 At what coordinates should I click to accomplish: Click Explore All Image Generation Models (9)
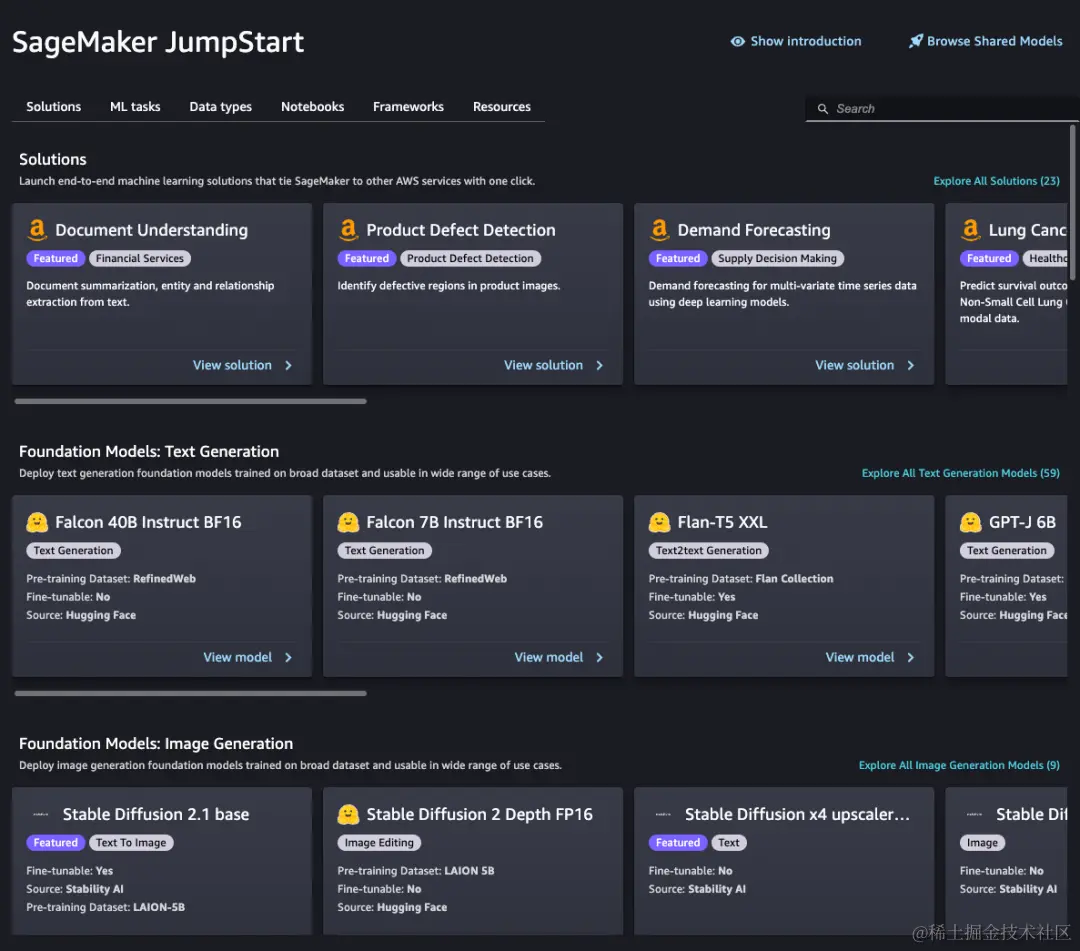coord(959,765)
